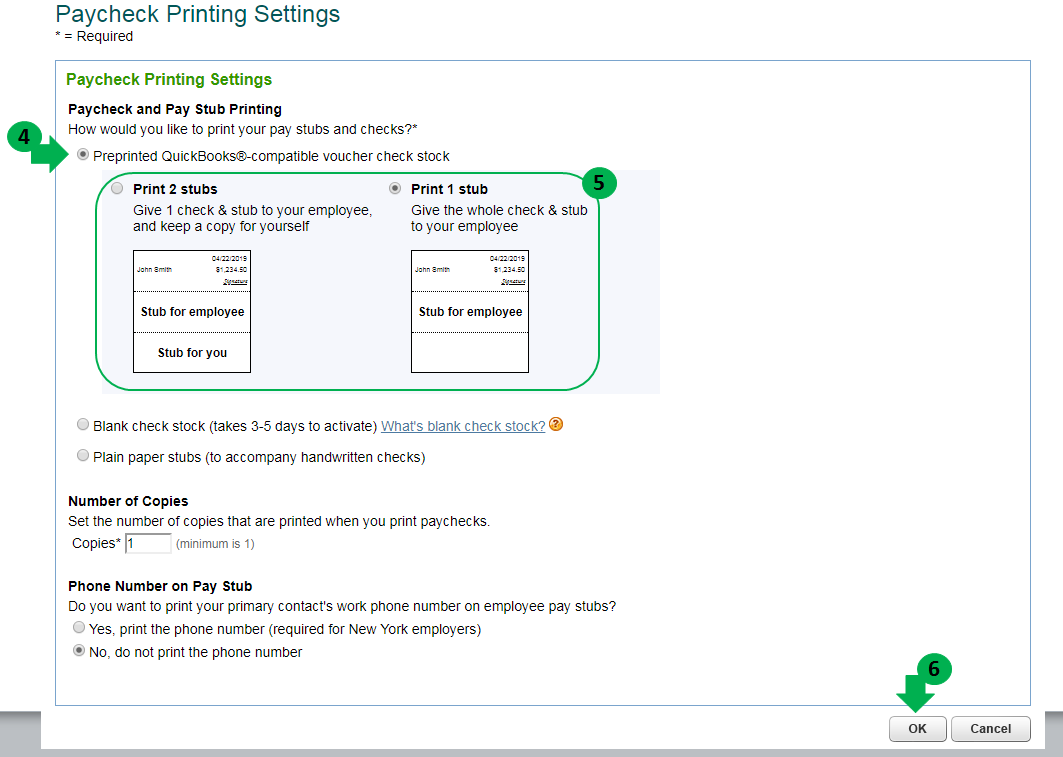Select Blank check stock radio button
This screenshot has width=1063, height=757.
point(83,425)
